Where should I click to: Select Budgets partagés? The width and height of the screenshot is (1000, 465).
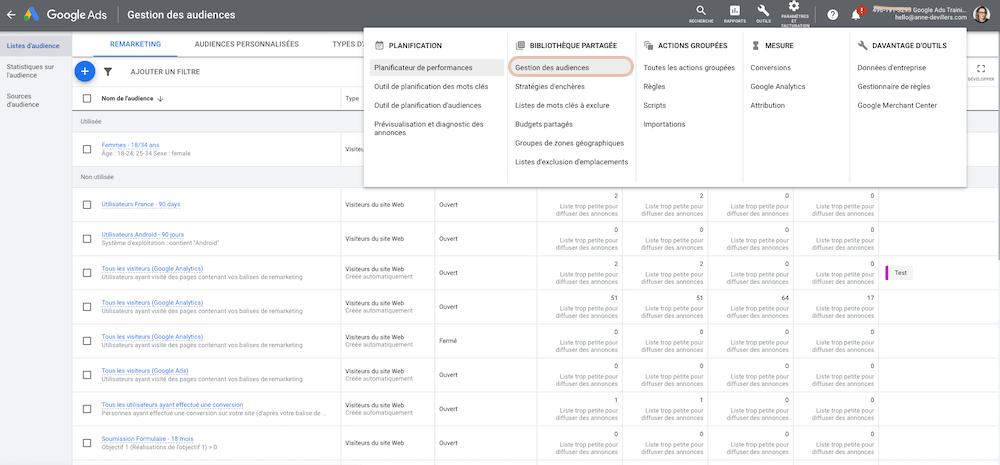[x=544, y=124]
